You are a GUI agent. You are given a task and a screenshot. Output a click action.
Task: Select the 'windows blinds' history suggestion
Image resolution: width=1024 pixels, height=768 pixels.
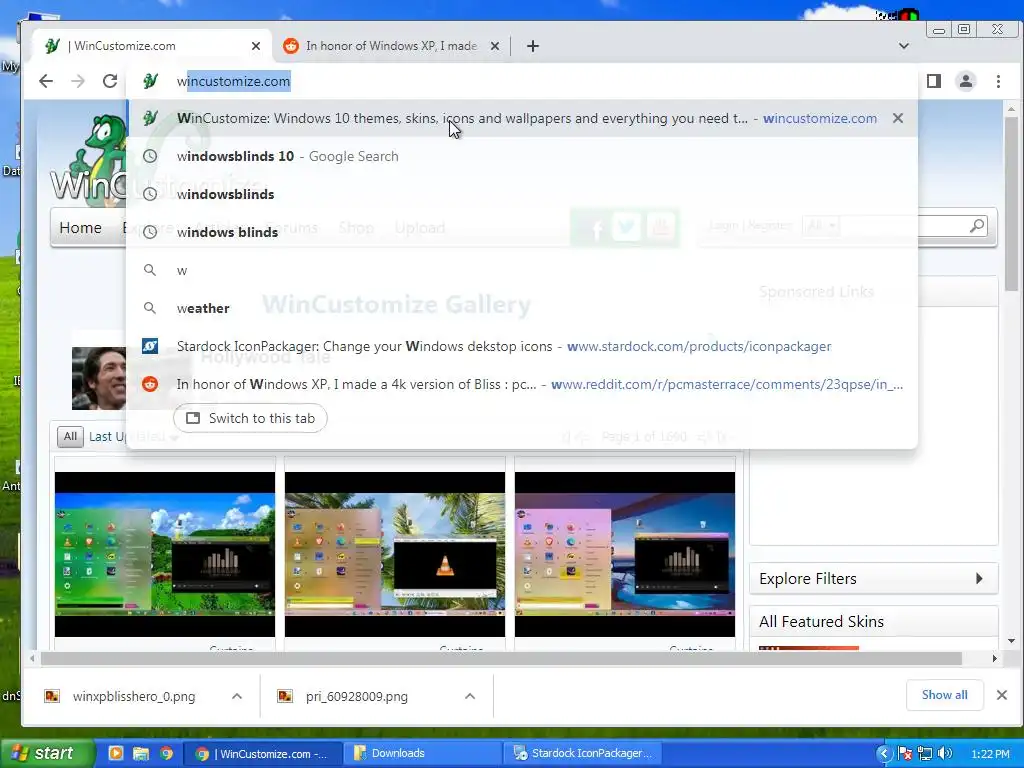[522, 232]
